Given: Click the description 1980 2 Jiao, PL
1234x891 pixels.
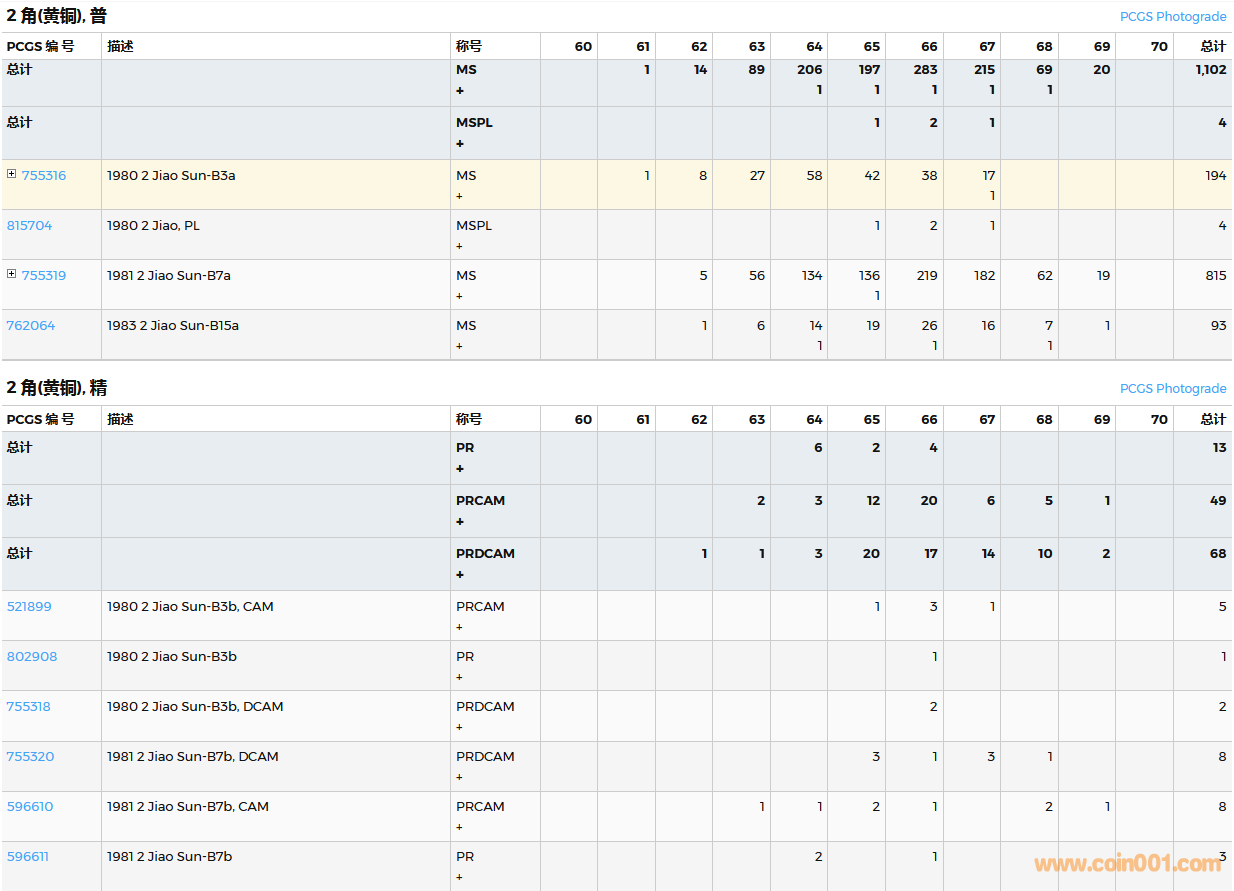Looking at the screenshot, I should point(153,226).
